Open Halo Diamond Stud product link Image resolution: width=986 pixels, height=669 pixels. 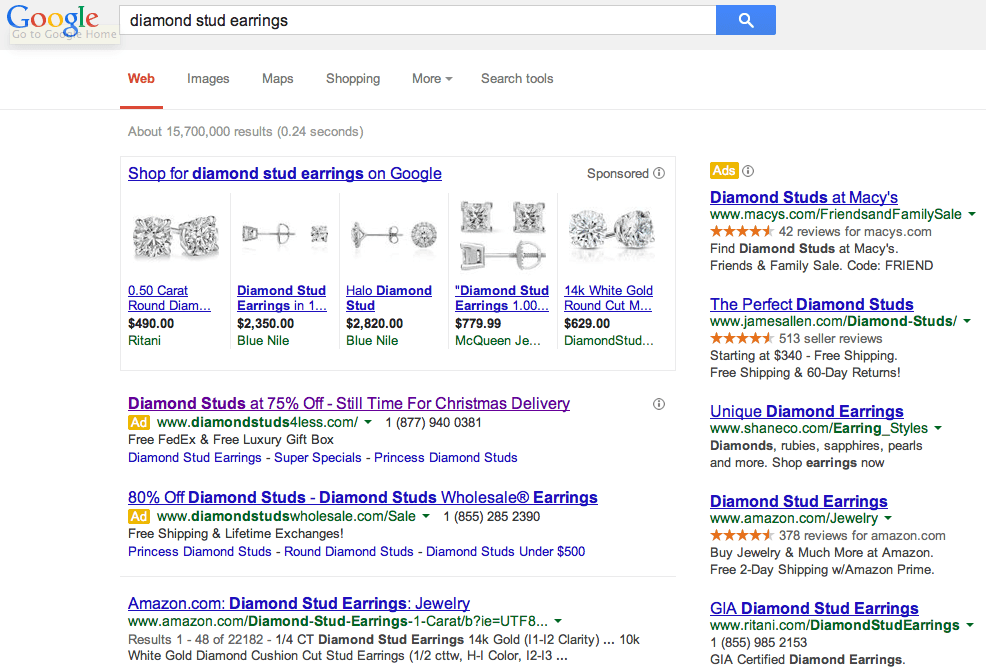(x=389, y=298)
